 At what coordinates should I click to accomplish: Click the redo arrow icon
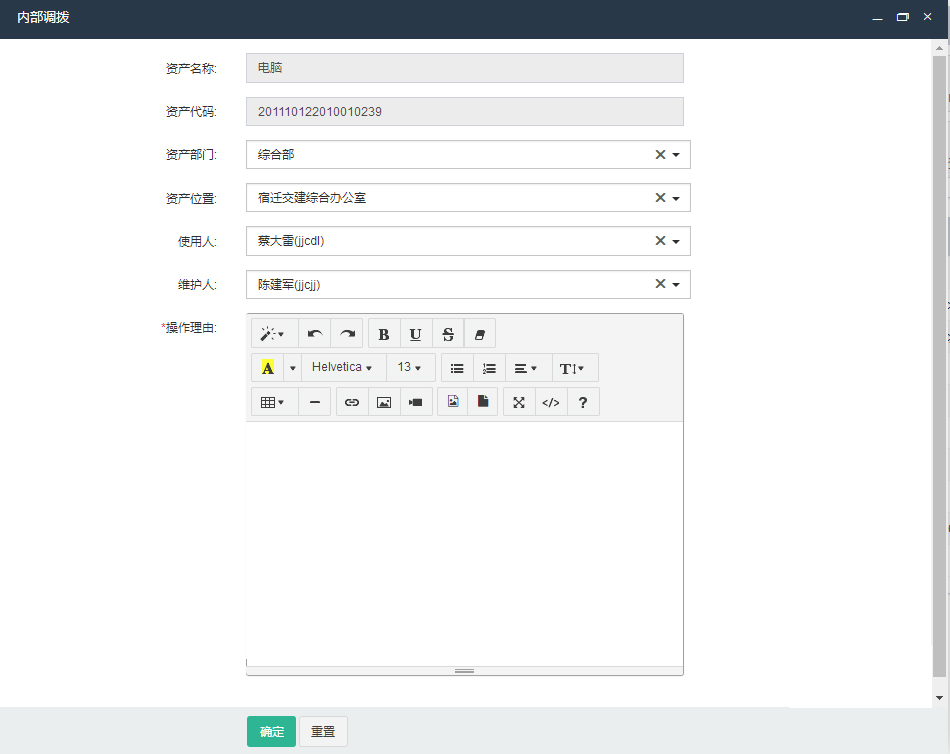click(x=347, y=334)
